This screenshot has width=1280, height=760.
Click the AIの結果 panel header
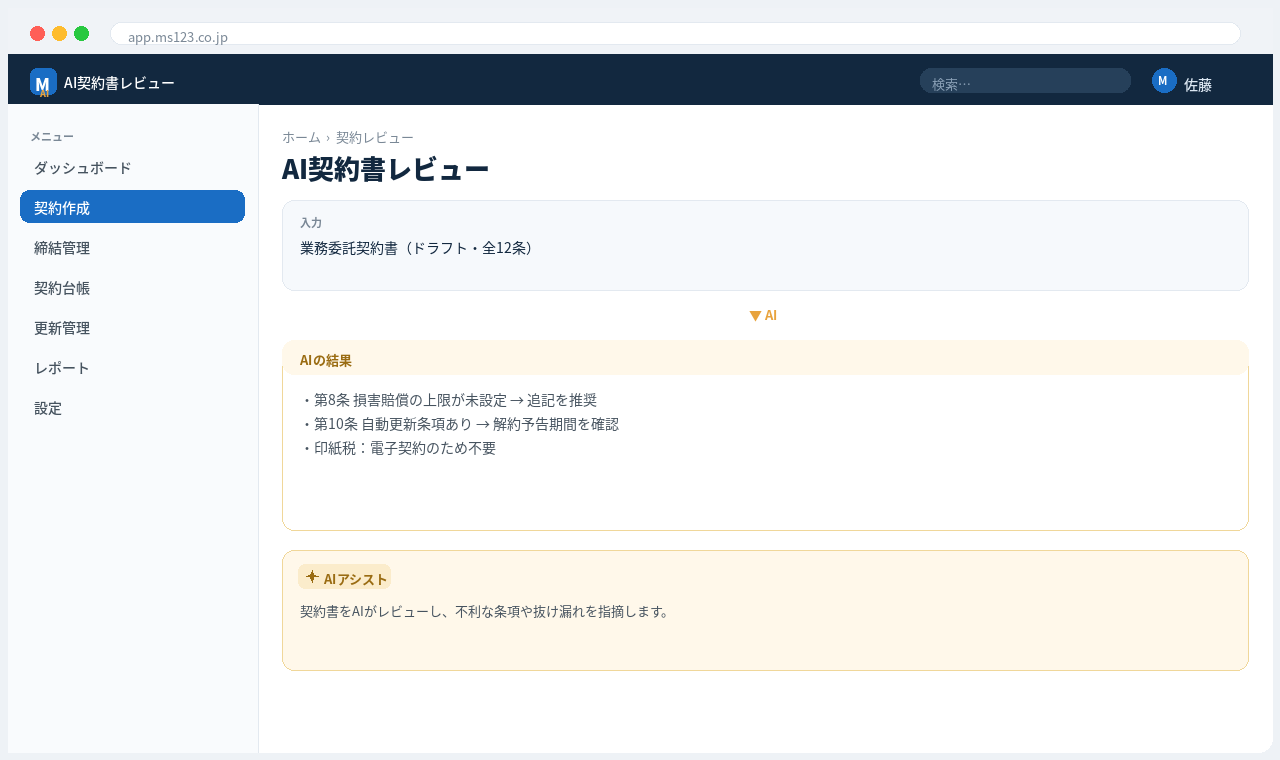pyautogui.click(x=765, y=359)
